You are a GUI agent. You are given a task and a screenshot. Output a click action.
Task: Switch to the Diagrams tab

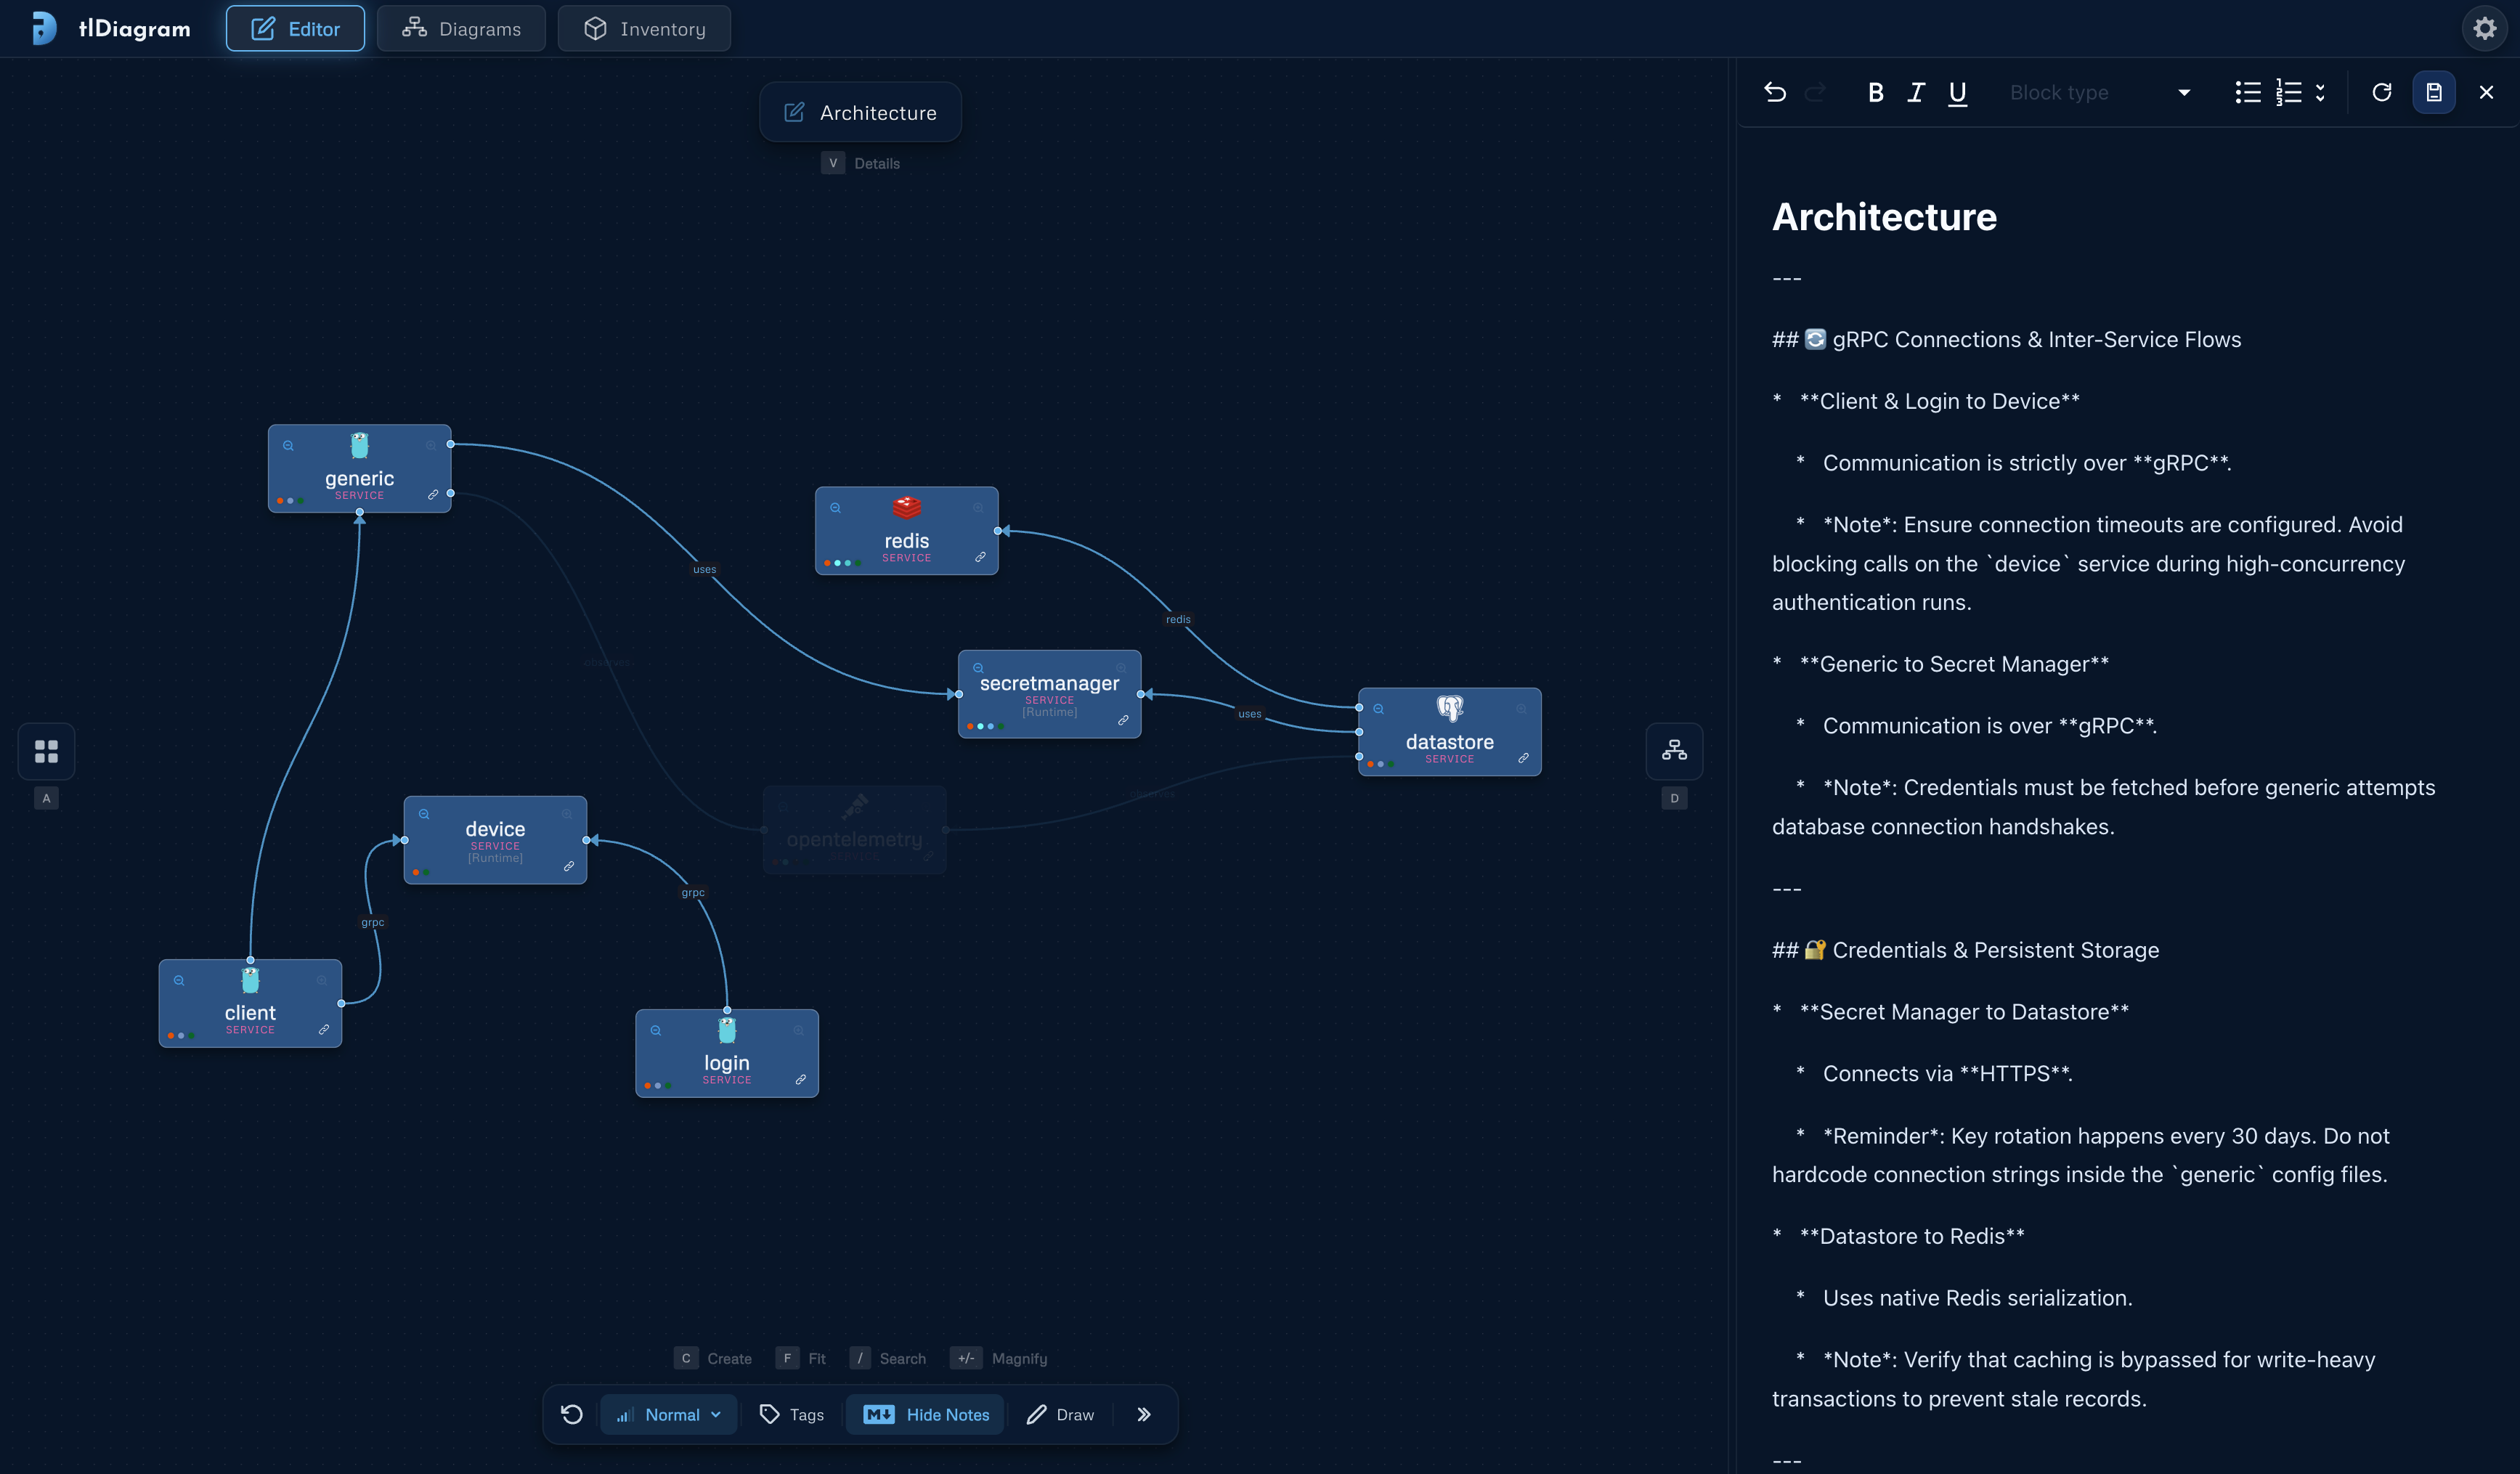point(461,28)
